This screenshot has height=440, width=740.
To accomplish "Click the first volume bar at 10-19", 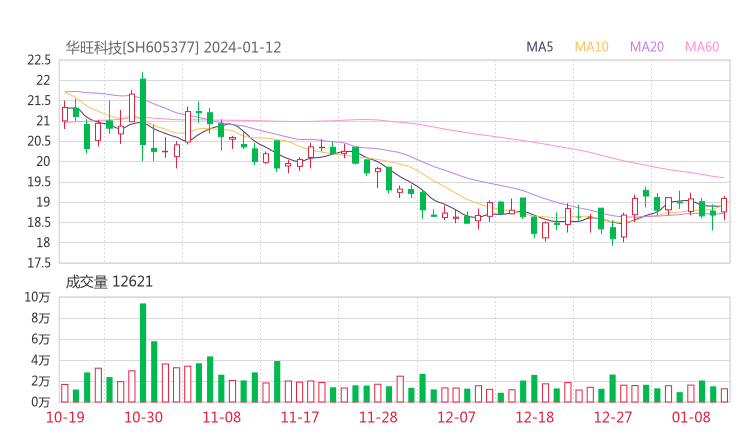I will (65, 393).
